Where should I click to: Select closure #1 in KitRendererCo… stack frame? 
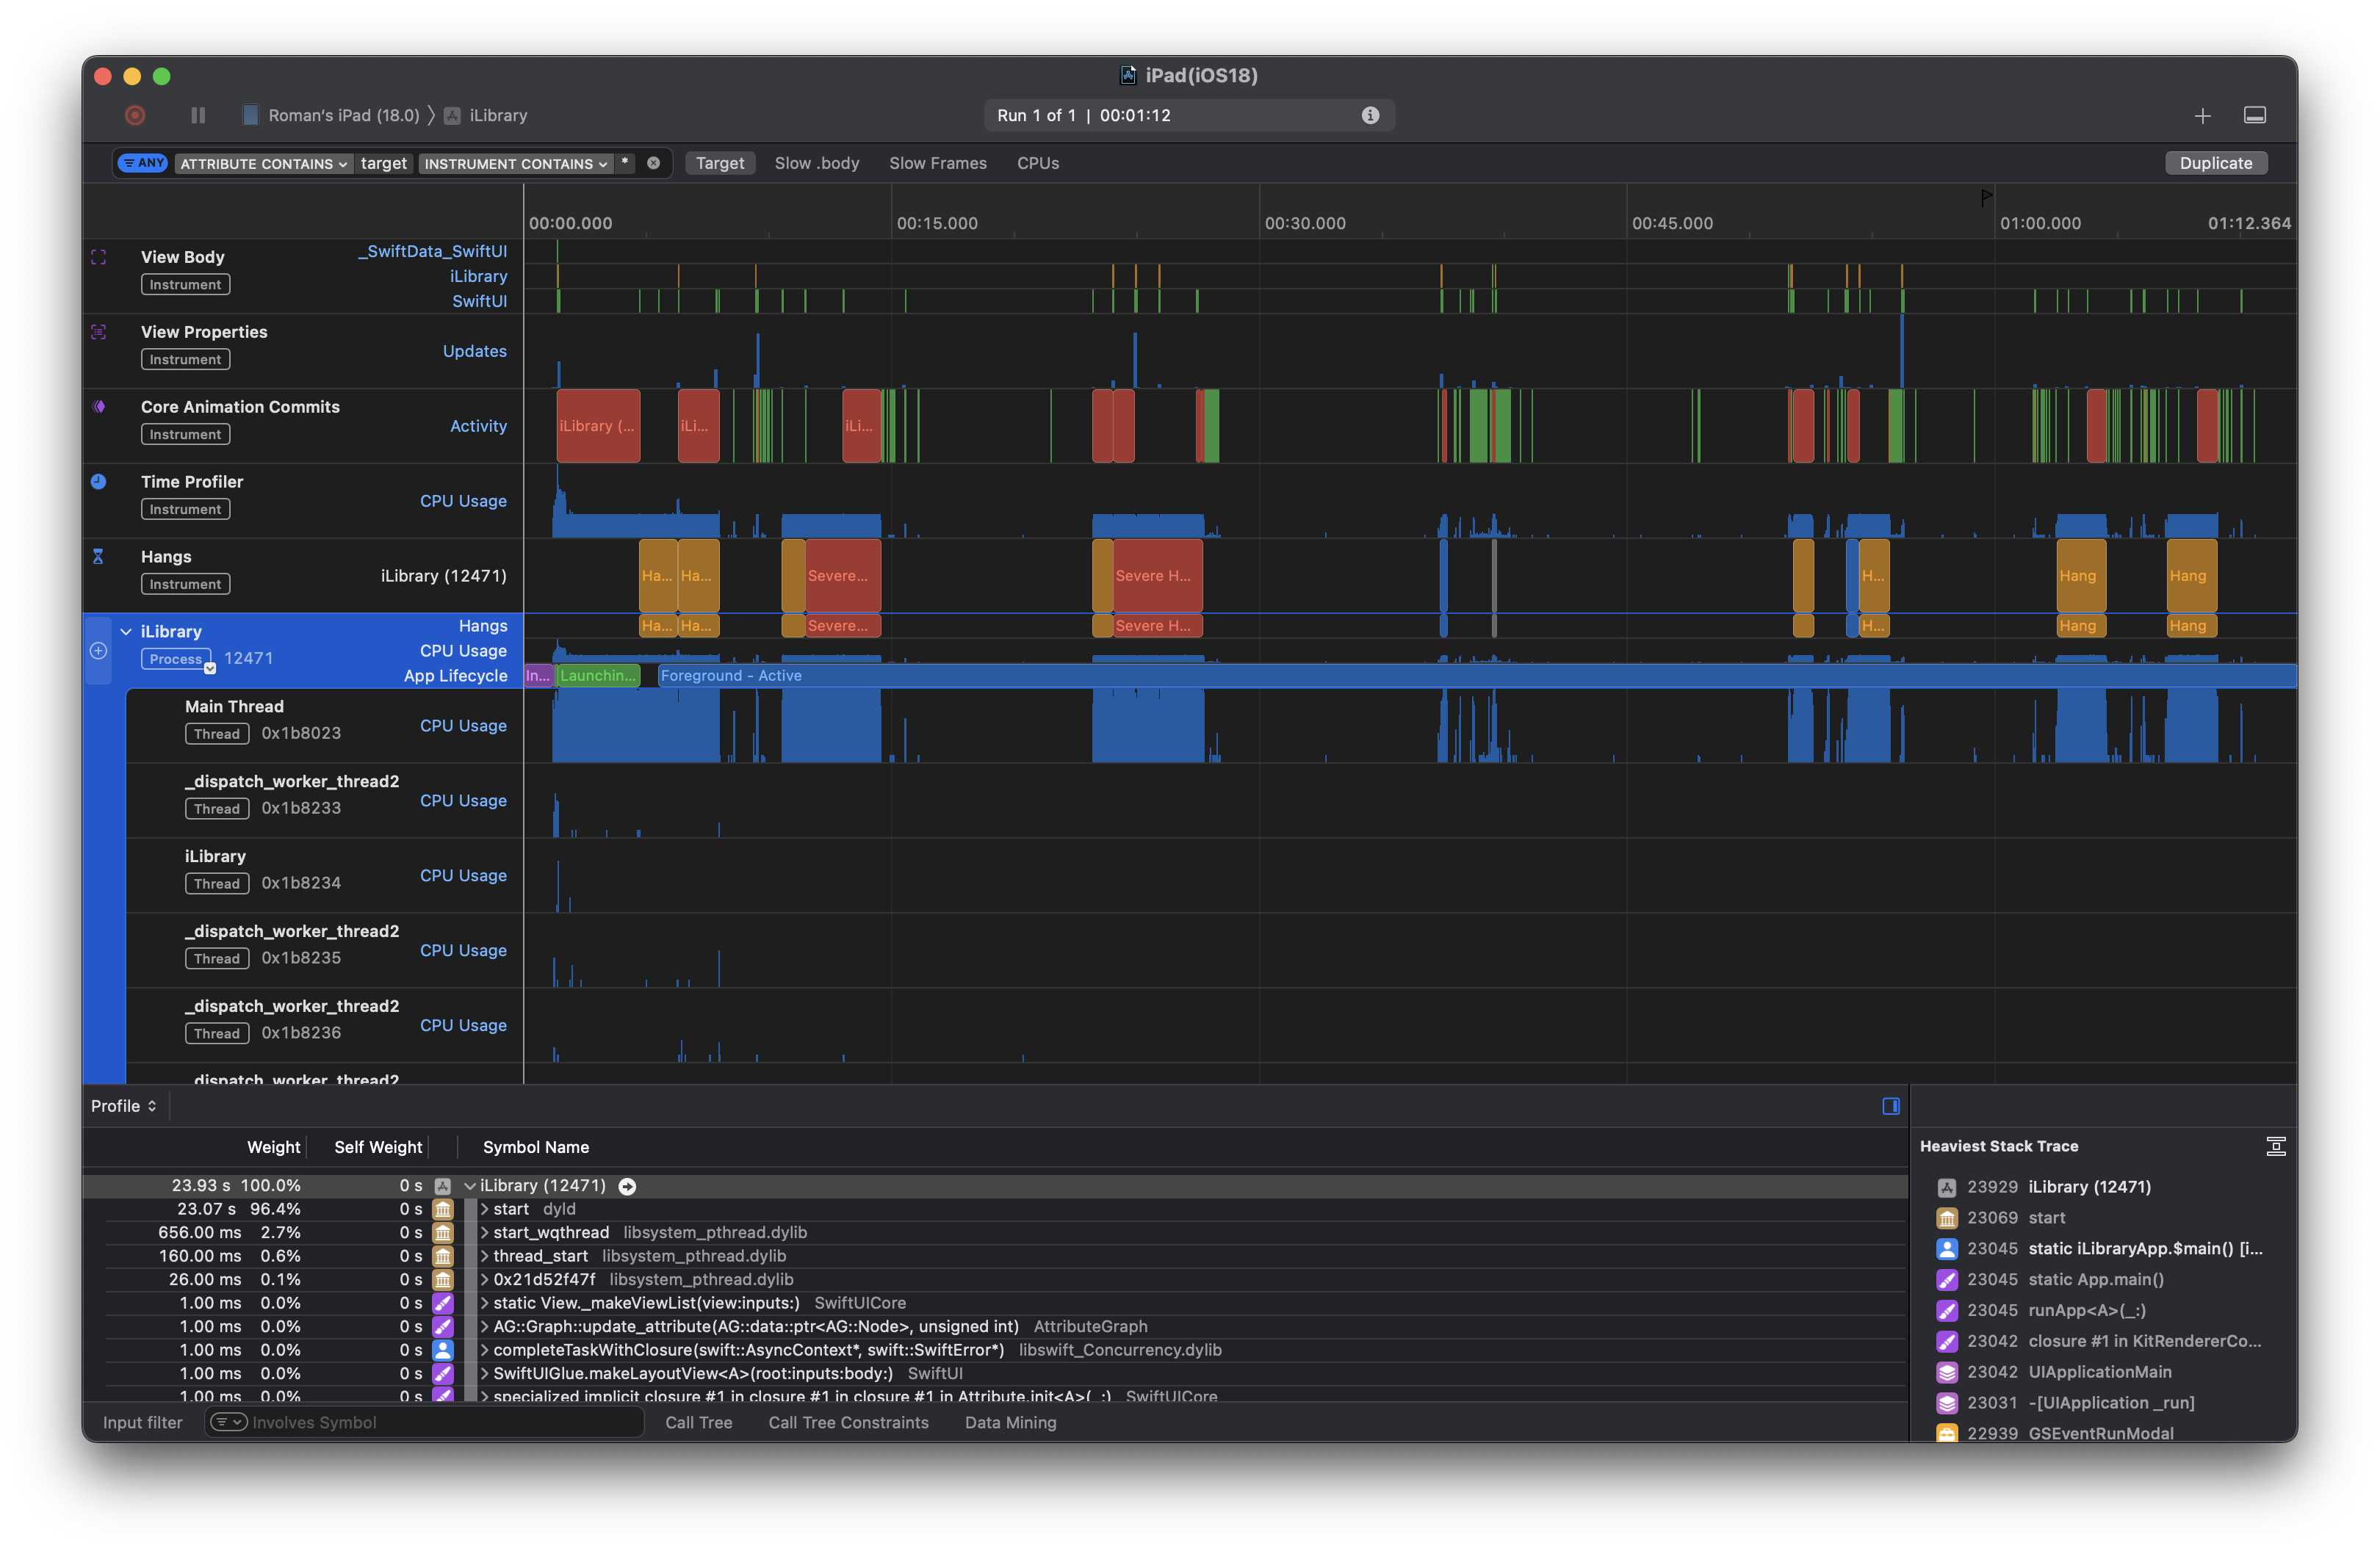pyautogui.click(x=2100, y=1341)
